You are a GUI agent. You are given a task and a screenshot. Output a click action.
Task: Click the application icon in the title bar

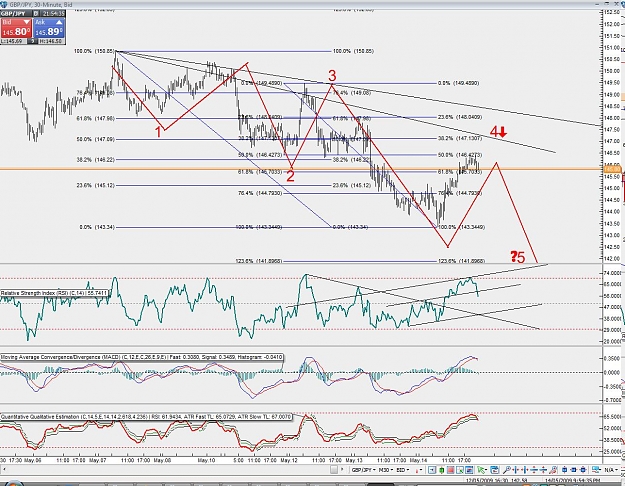click(x=3, y=4)
